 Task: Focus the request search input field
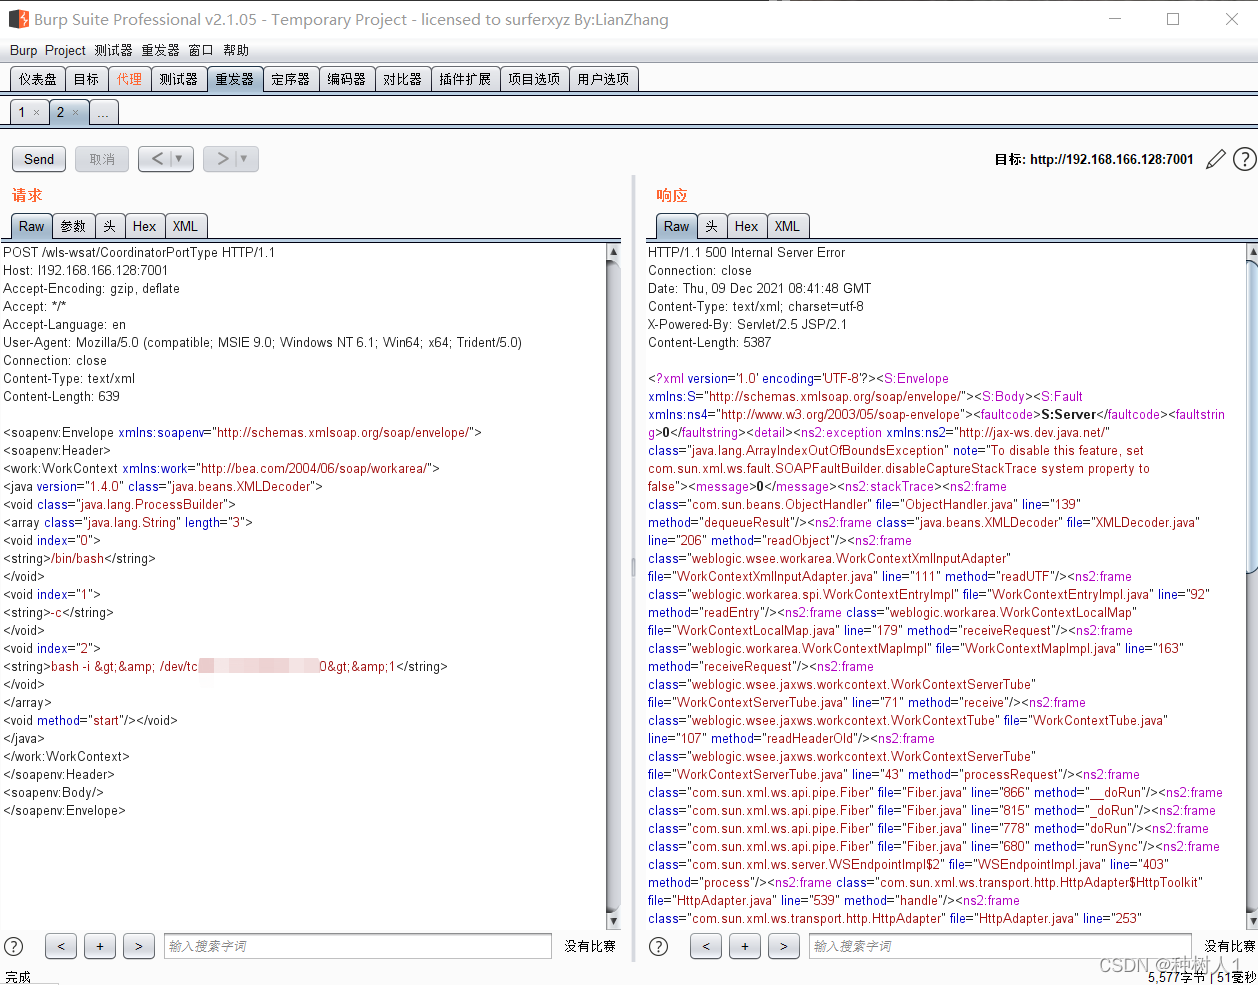pyautogui.click(x=358, y=946)
